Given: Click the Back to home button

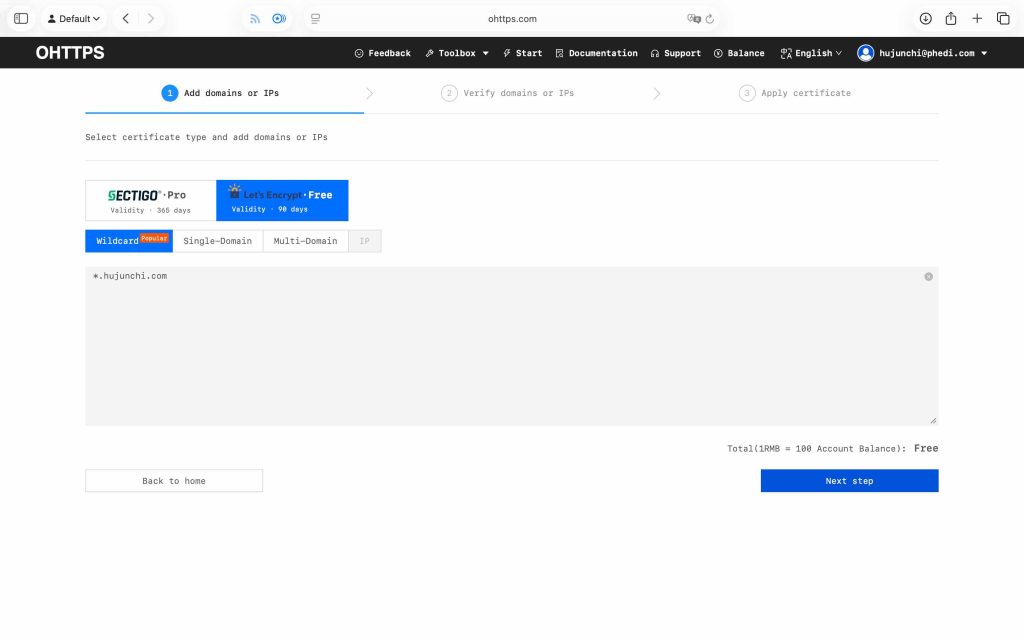Looking at the screenshot, I should pyautogui.click(x=174, y=481).
